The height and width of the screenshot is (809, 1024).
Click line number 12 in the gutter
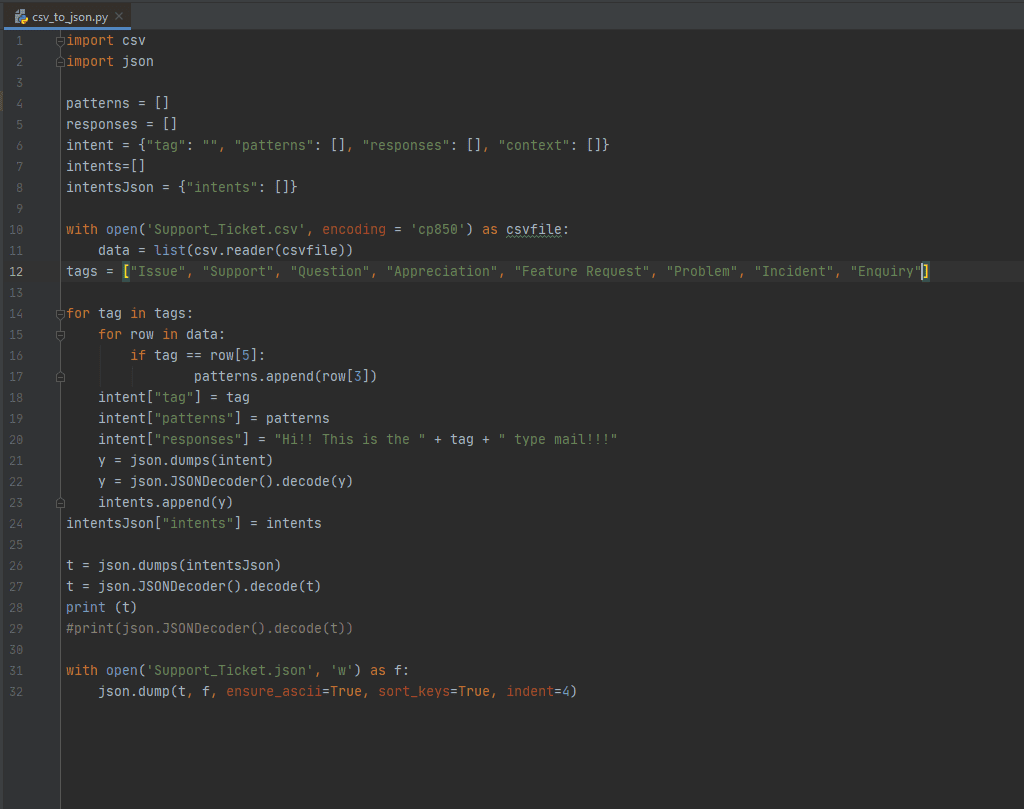pos(17,272)
